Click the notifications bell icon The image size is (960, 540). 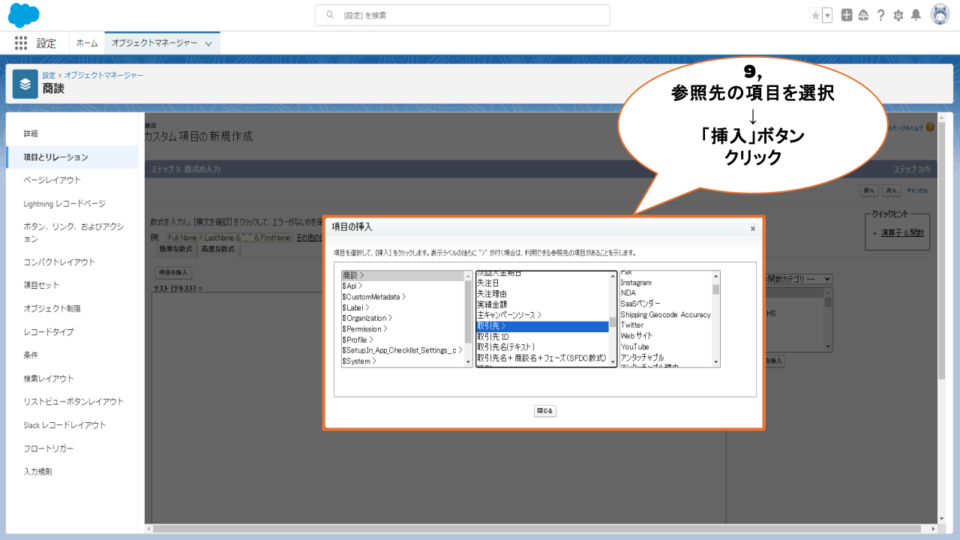pyautogui.click(x=916, y=15)
